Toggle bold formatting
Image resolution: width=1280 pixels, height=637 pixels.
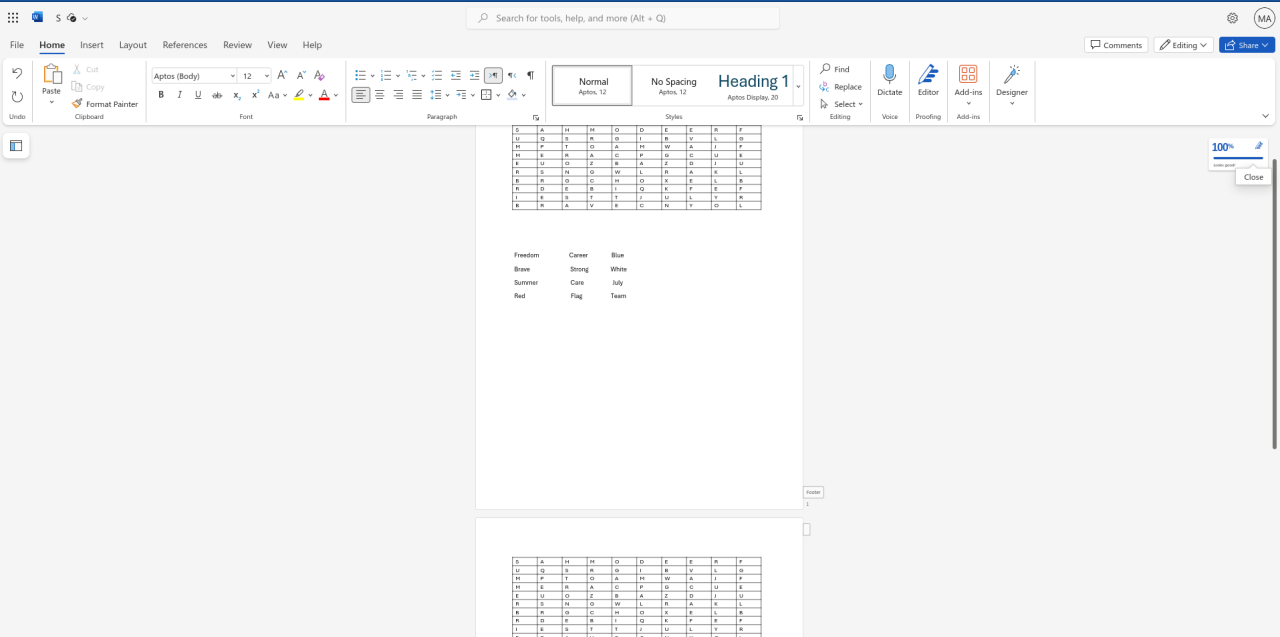point(161,95)
